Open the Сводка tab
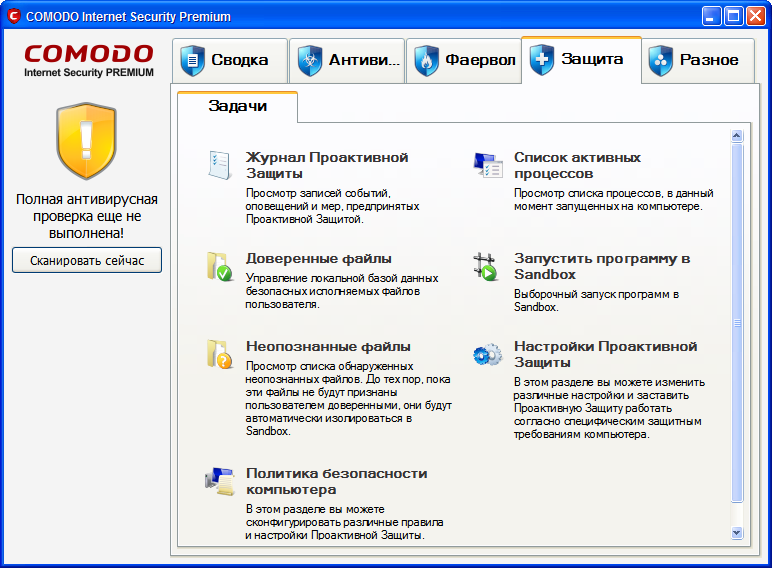This screenshot has height=568, width=772. pos(230,61)
